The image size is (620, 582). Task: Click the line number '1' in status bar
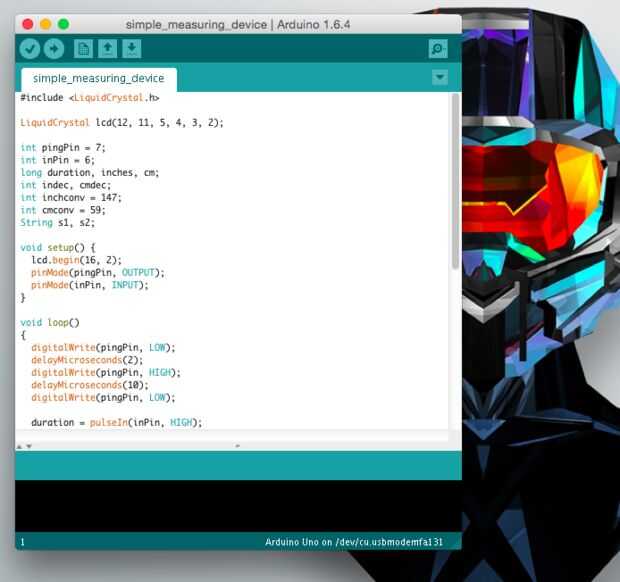23,542
